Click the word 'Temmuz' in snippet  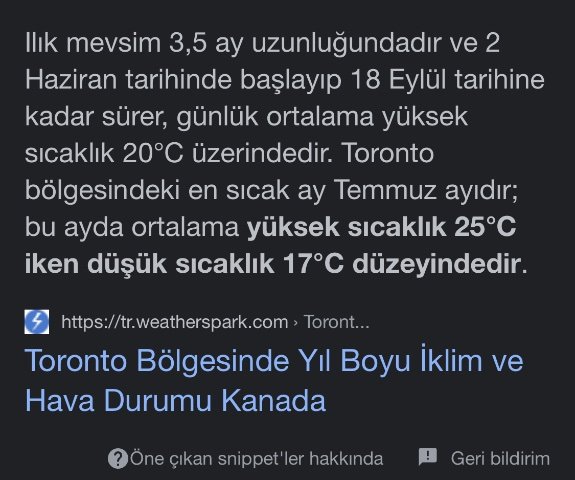(x=385, y=190)
